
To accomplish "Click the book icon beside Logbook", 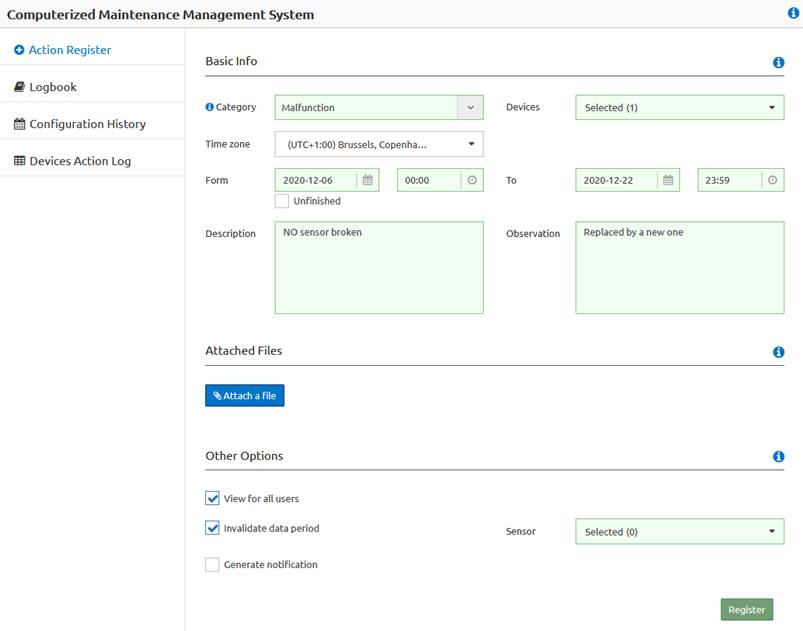I will click(x=19, y=87).
